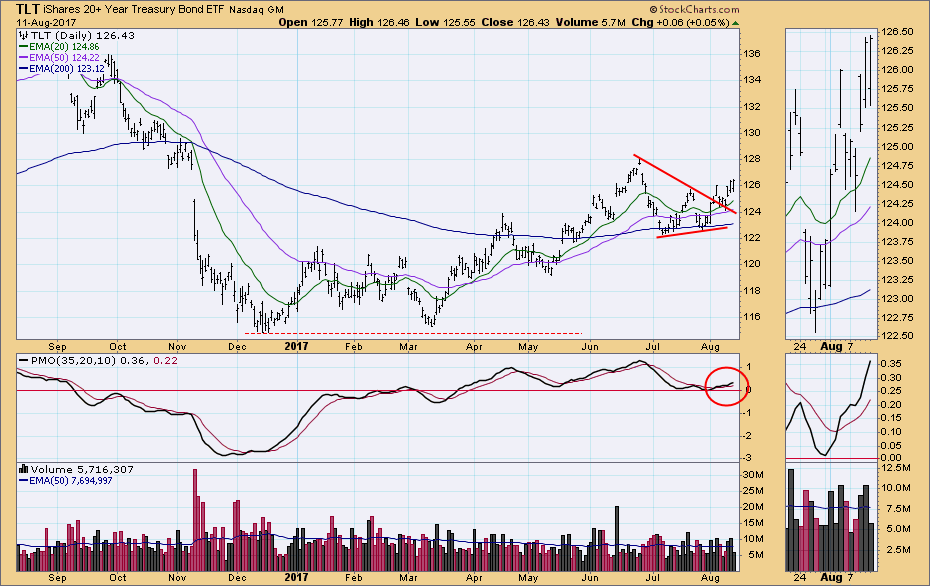Click the 122.50 label in the zoom panel
Viewport: 930px width, 586px height.
tap(897, 336)
